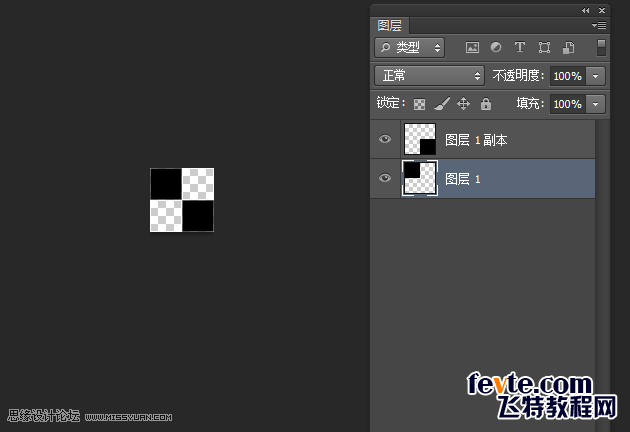The height and width of the screenshot is (432, 630).
Task: Open the 正常 blend mode dropdown
Action: [x=430, y=76]
